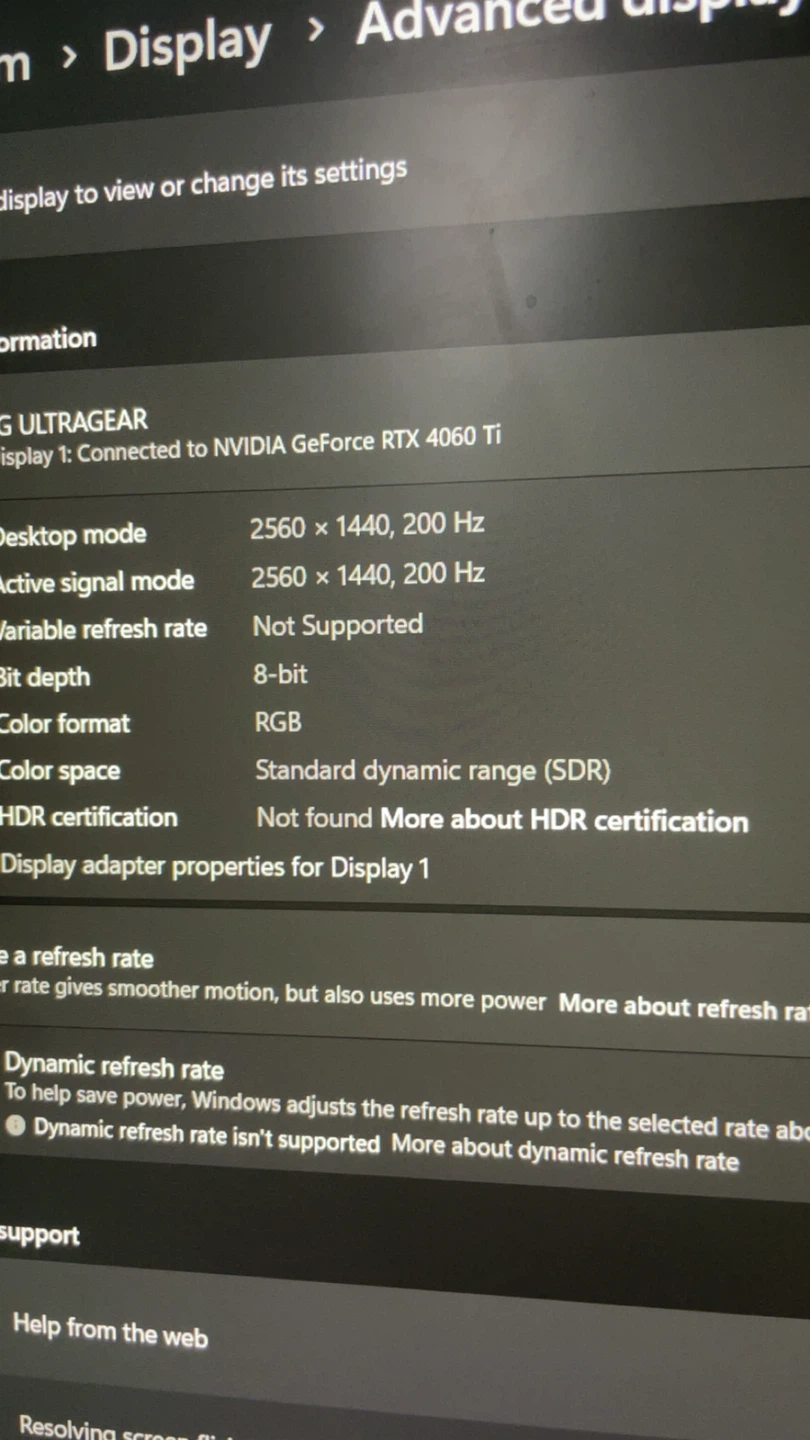Click the Standard dynamic range (SDR) color space value
The image size is (810, 1440).
click(433, 771)
